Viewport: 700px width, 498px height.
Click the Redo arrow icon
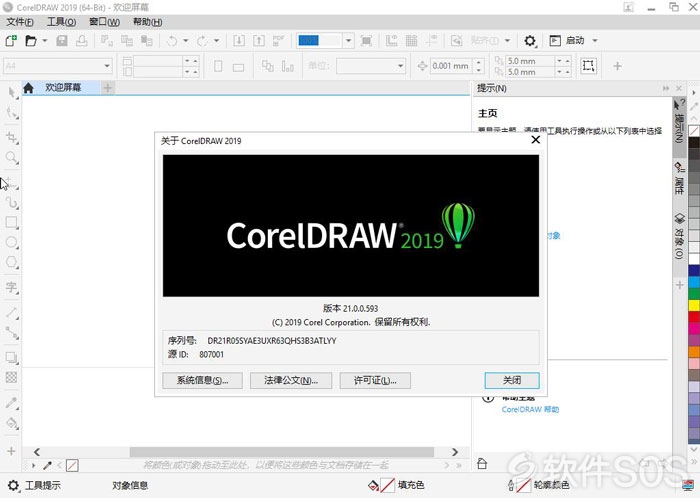point(202,41)
